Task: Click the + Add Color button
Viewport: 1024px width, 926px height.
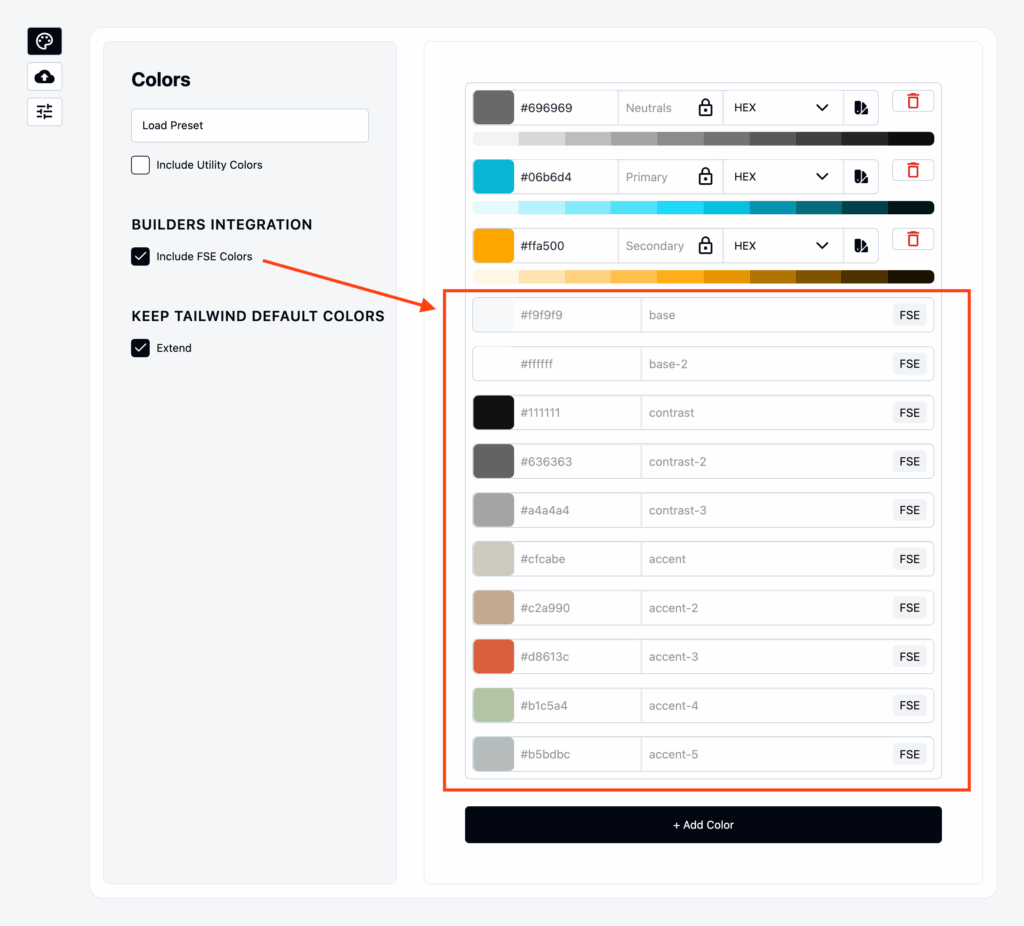Action: [x=703, y=824]
